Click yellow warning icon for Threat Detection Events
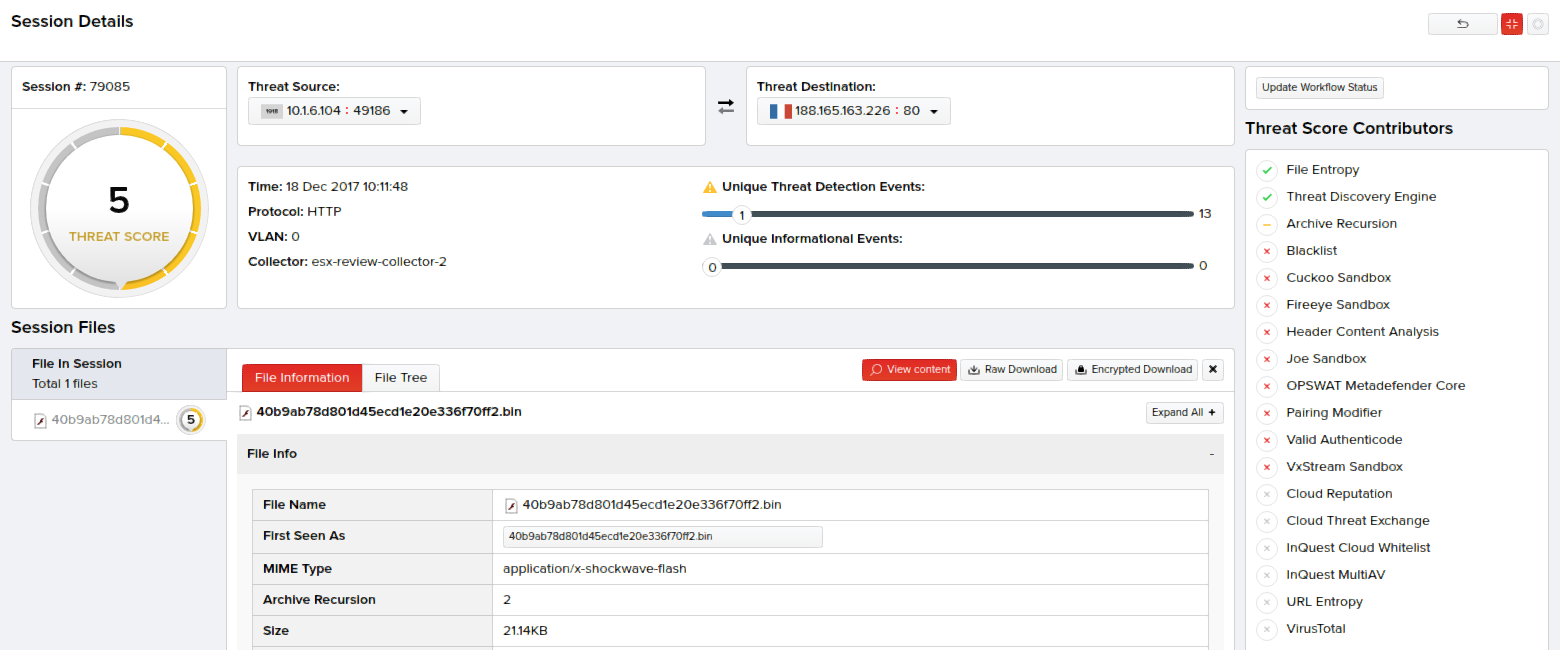1560x650 pixels. point(710,187)
